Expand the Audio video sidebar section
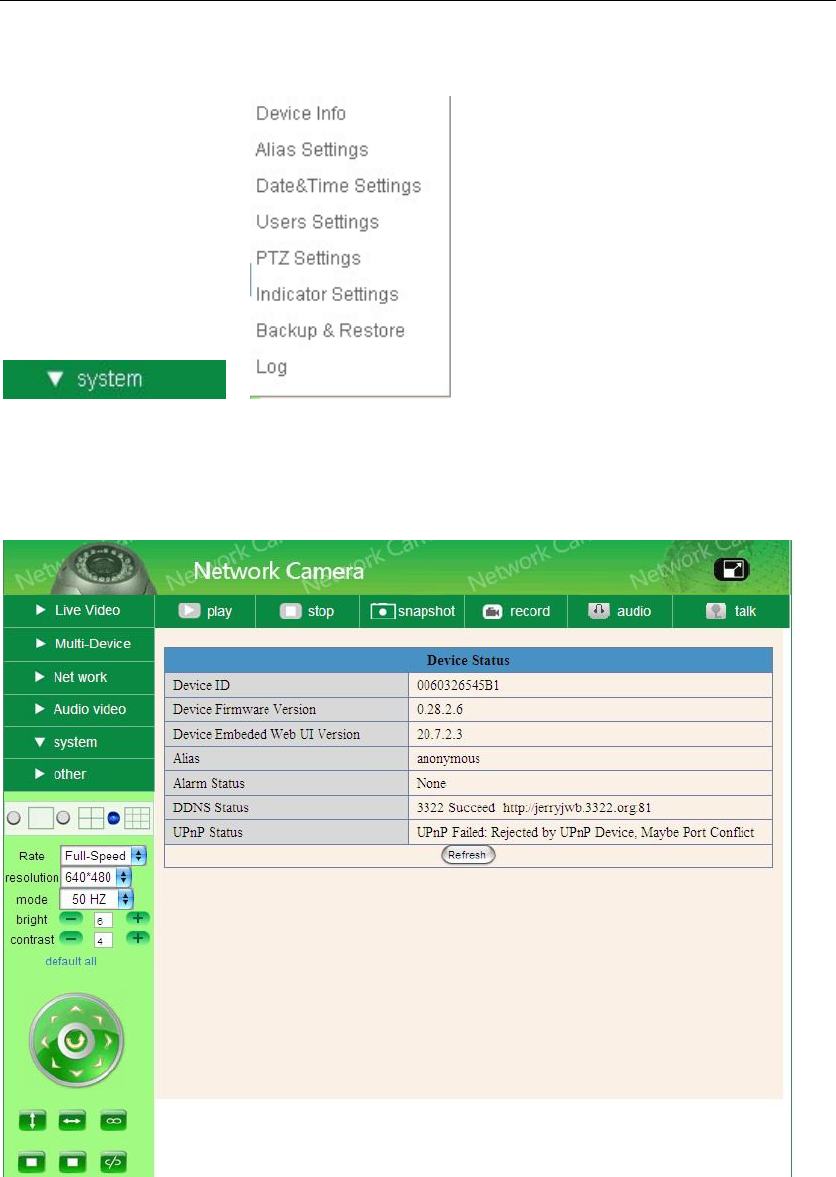 [79, 709]
